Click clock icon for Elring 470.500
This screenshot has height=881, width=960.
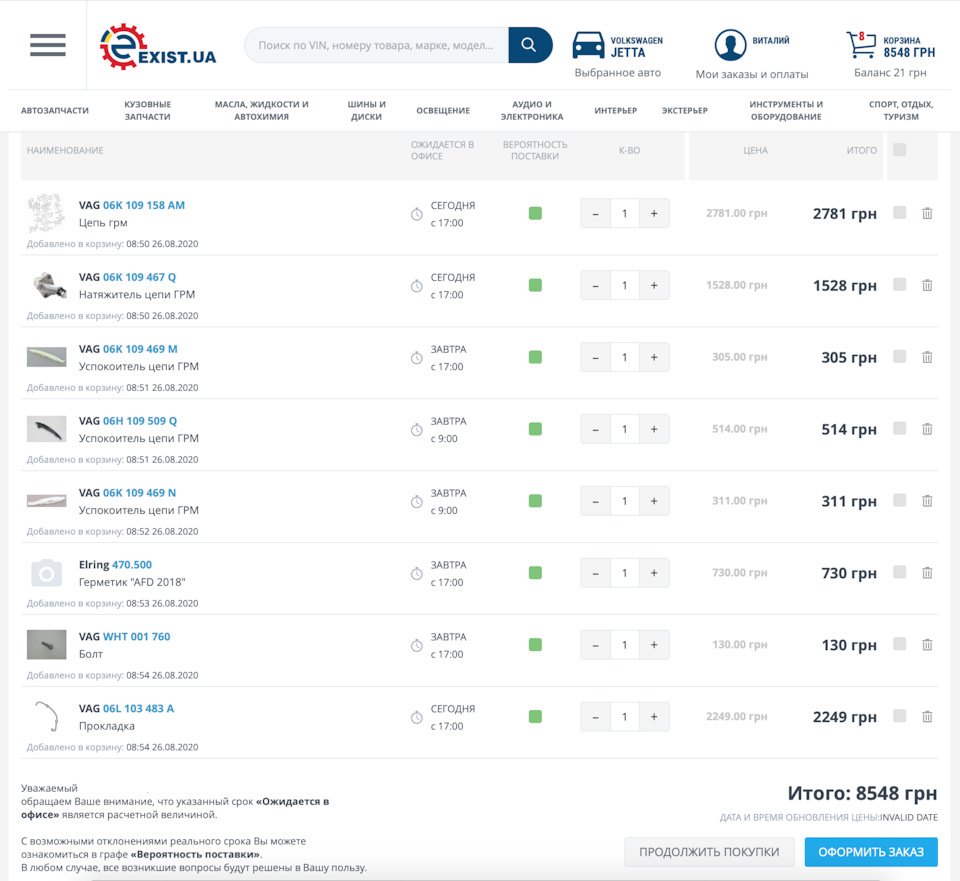click(416, 574)
